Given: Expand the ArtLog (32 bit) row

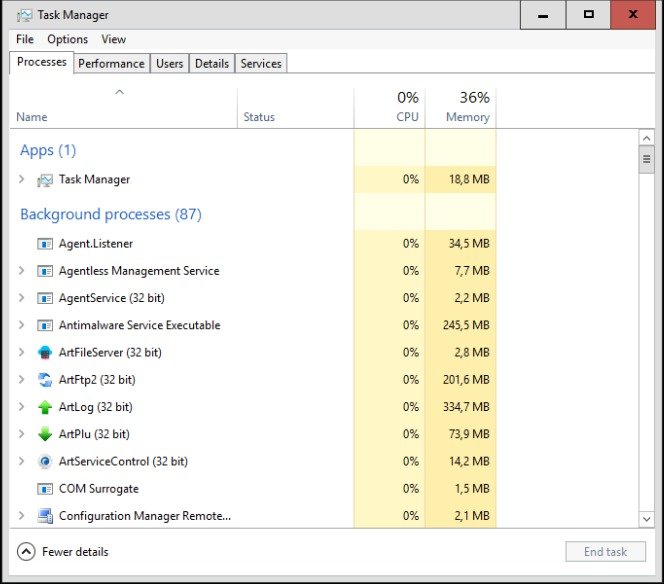Looking at the screenshot, I should coord(22,407).
